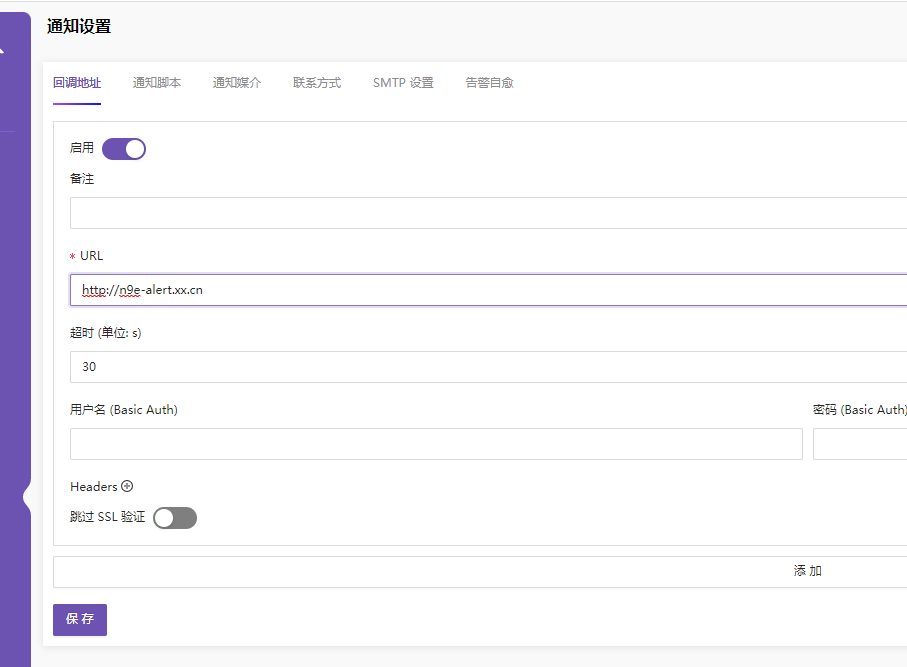The width and height of the screenshot is (907, 667).
Task: Open the 联系方式 tab
Action: tap(316, 83)
